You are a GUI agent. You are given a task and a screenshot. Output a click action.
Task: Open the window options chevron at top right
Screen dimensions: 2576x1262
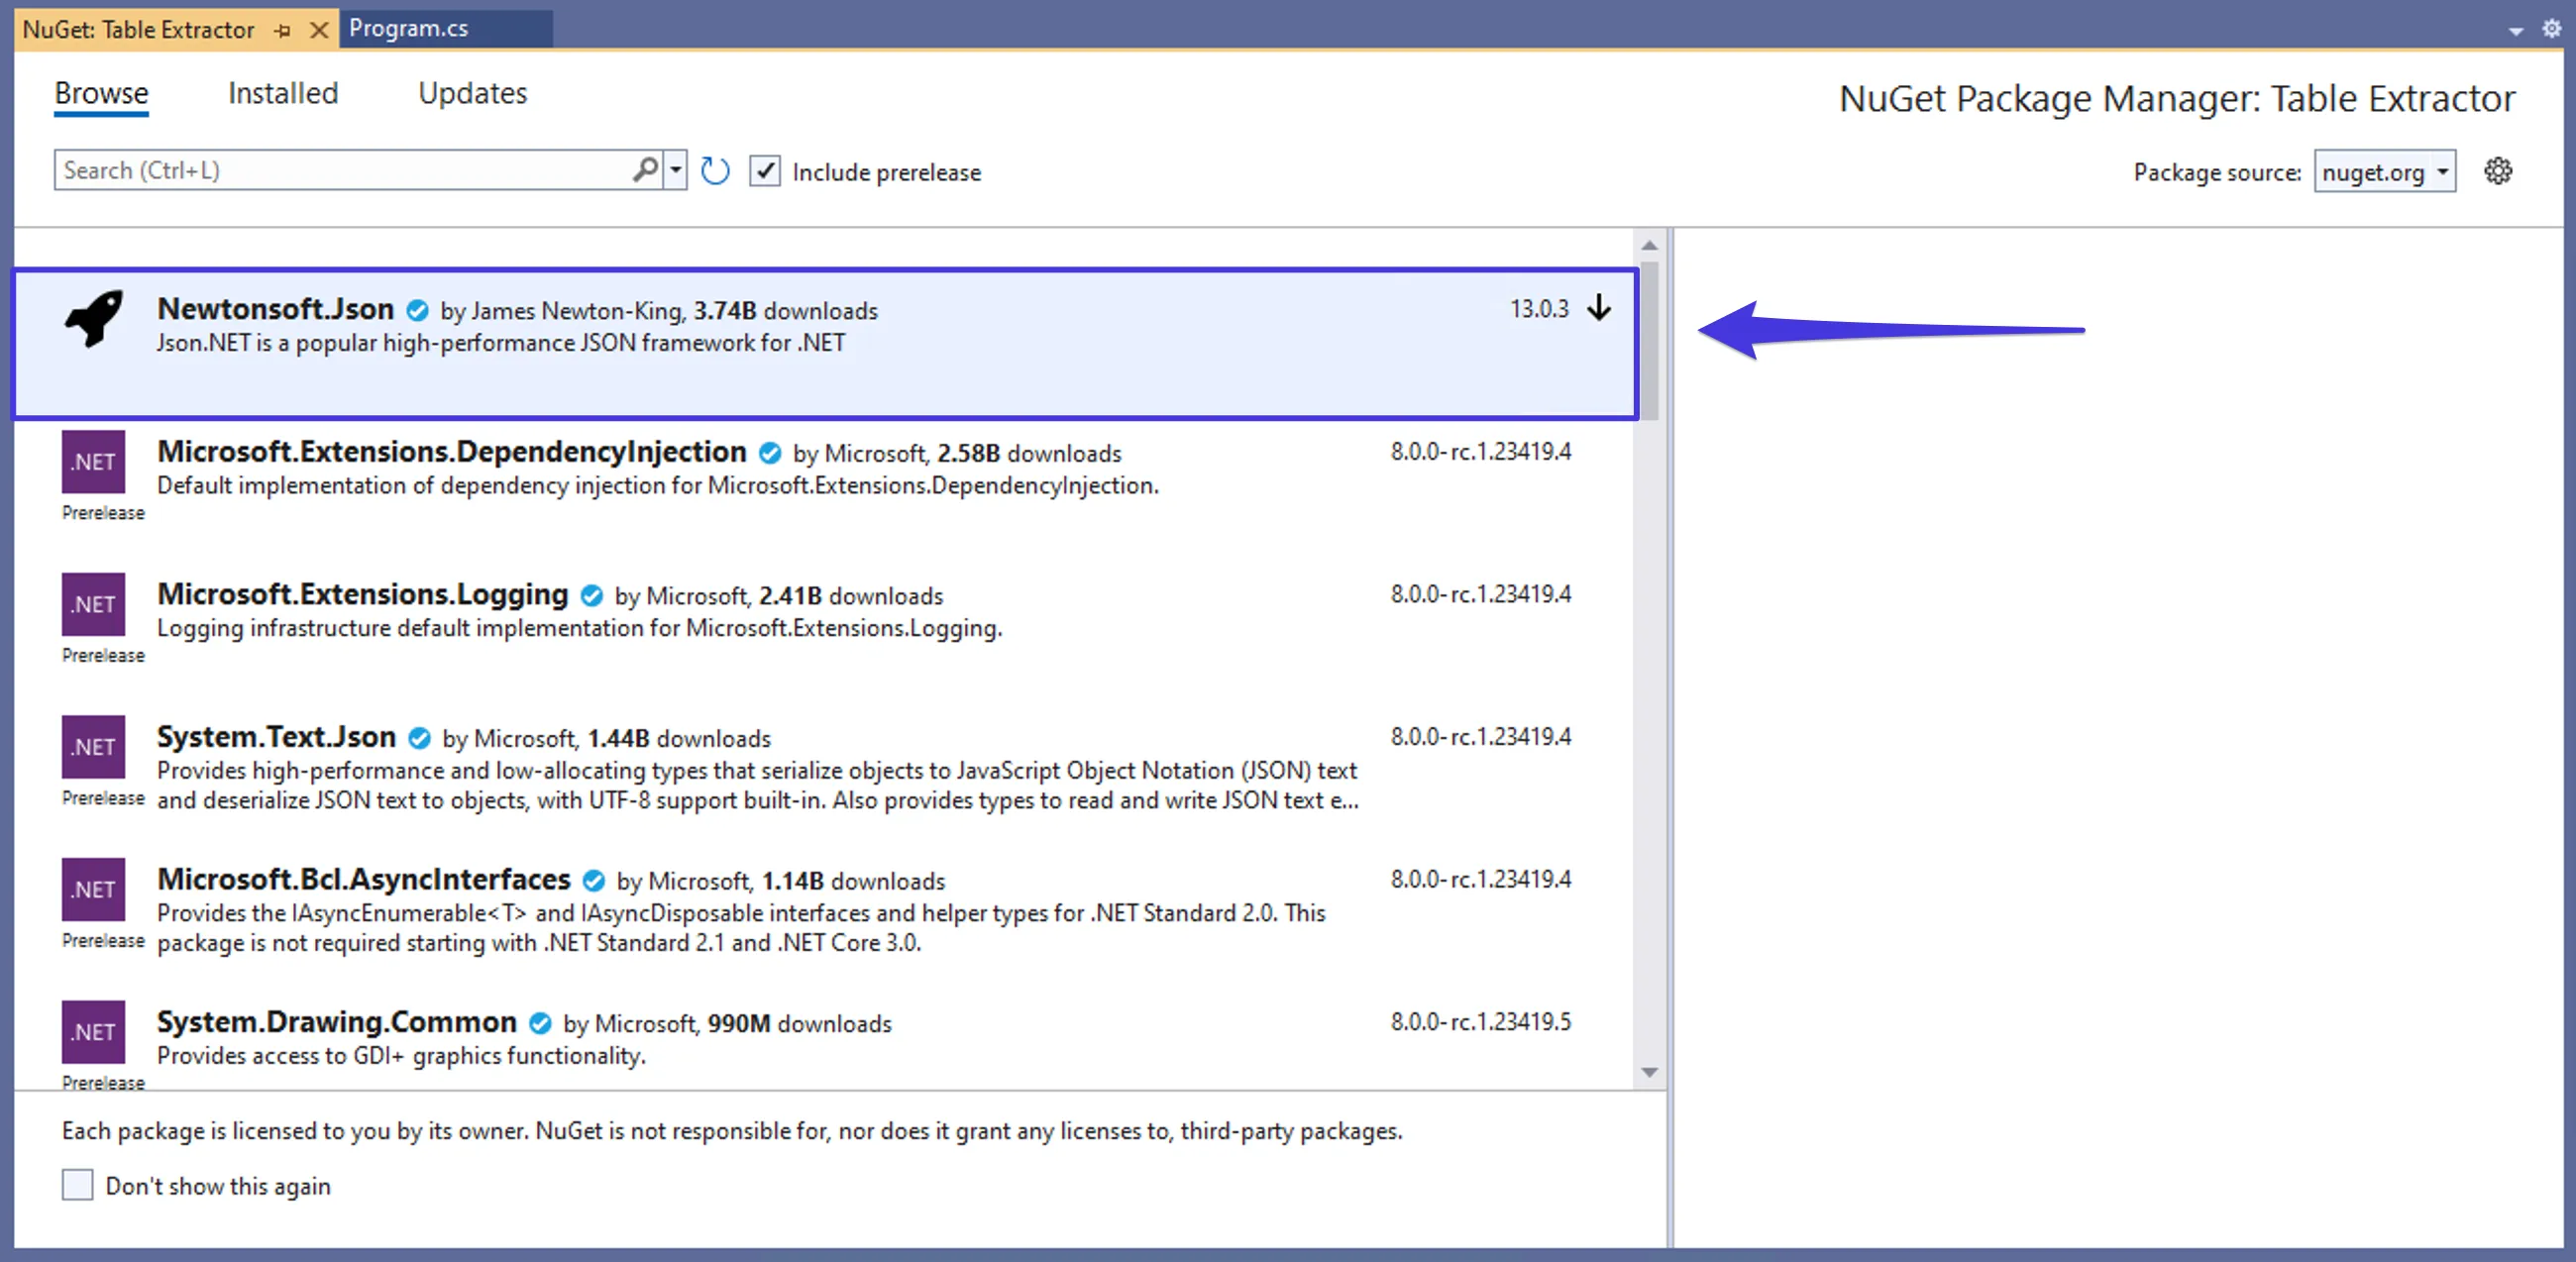tap(2515, 30)
